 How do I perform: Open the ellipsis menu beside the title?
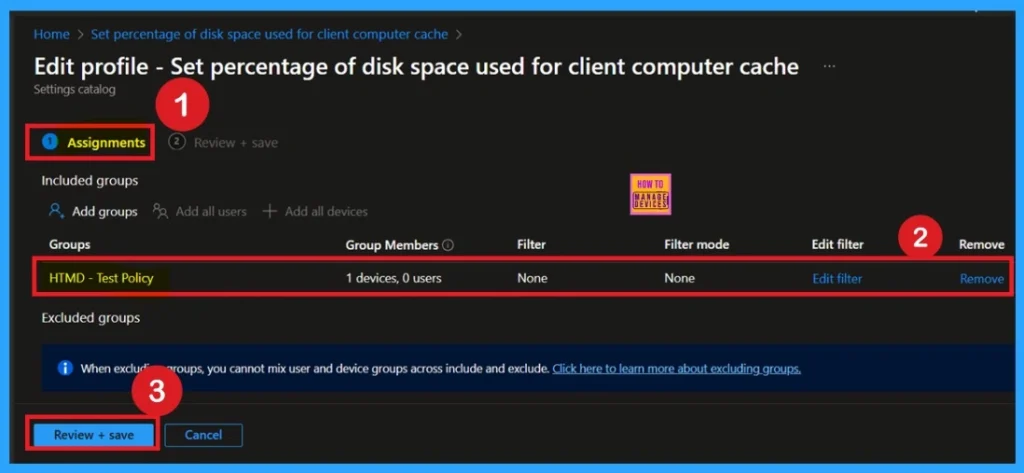point(829,66)
